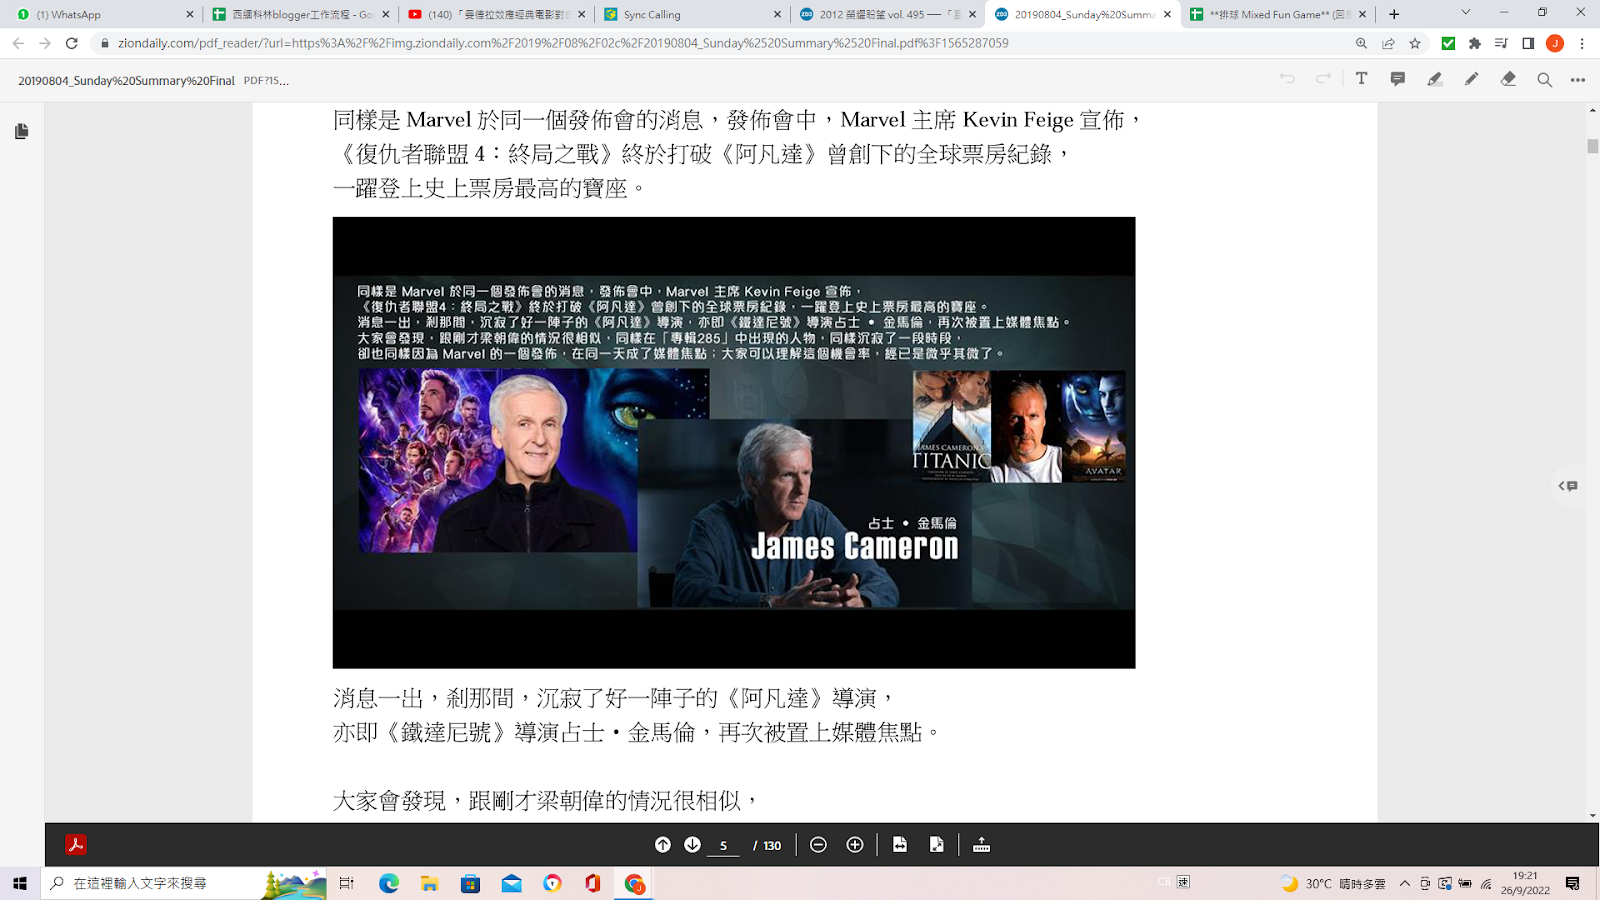Viewport: 1600px width, 900px height.
Task: Click the scrollbar down arrow
Action: tap(1593, 815)
